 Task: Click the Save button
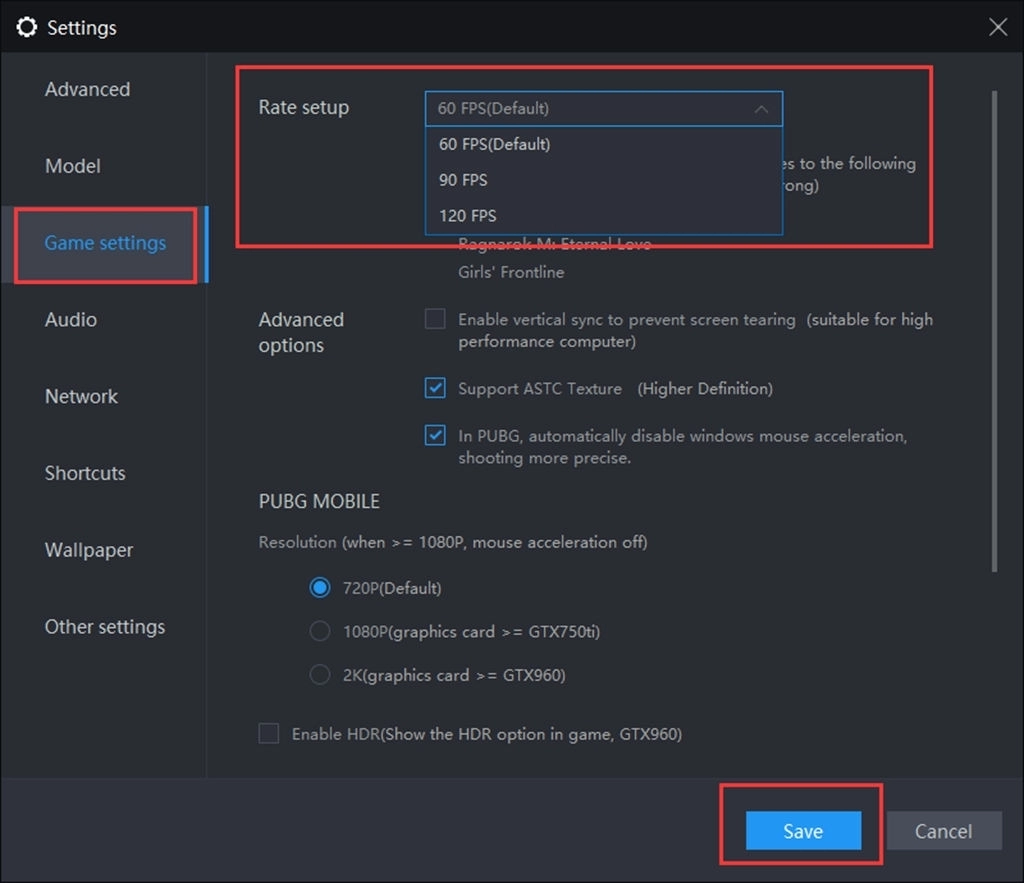pyautogui.click(x=803, y=831)
